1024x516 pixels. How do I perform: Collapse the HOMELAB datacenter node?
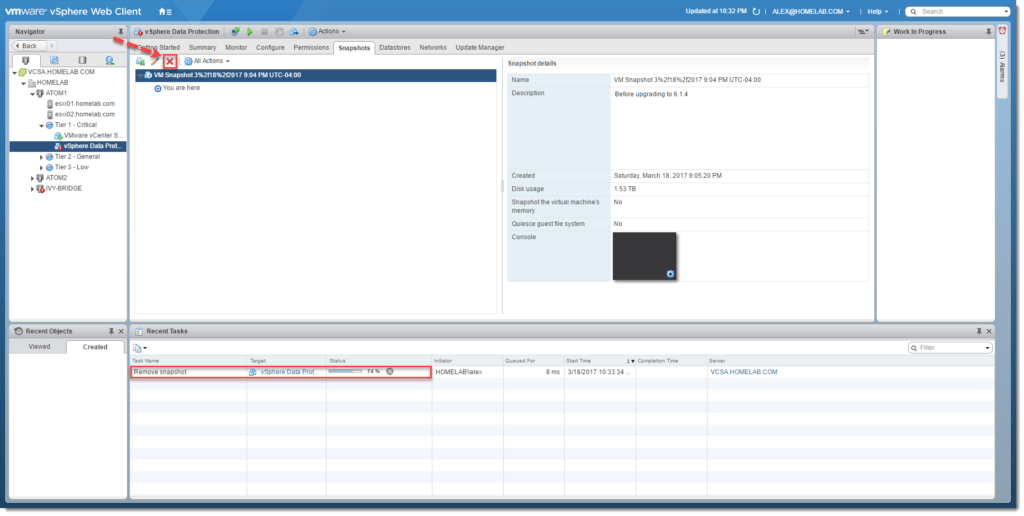(24, 83)
